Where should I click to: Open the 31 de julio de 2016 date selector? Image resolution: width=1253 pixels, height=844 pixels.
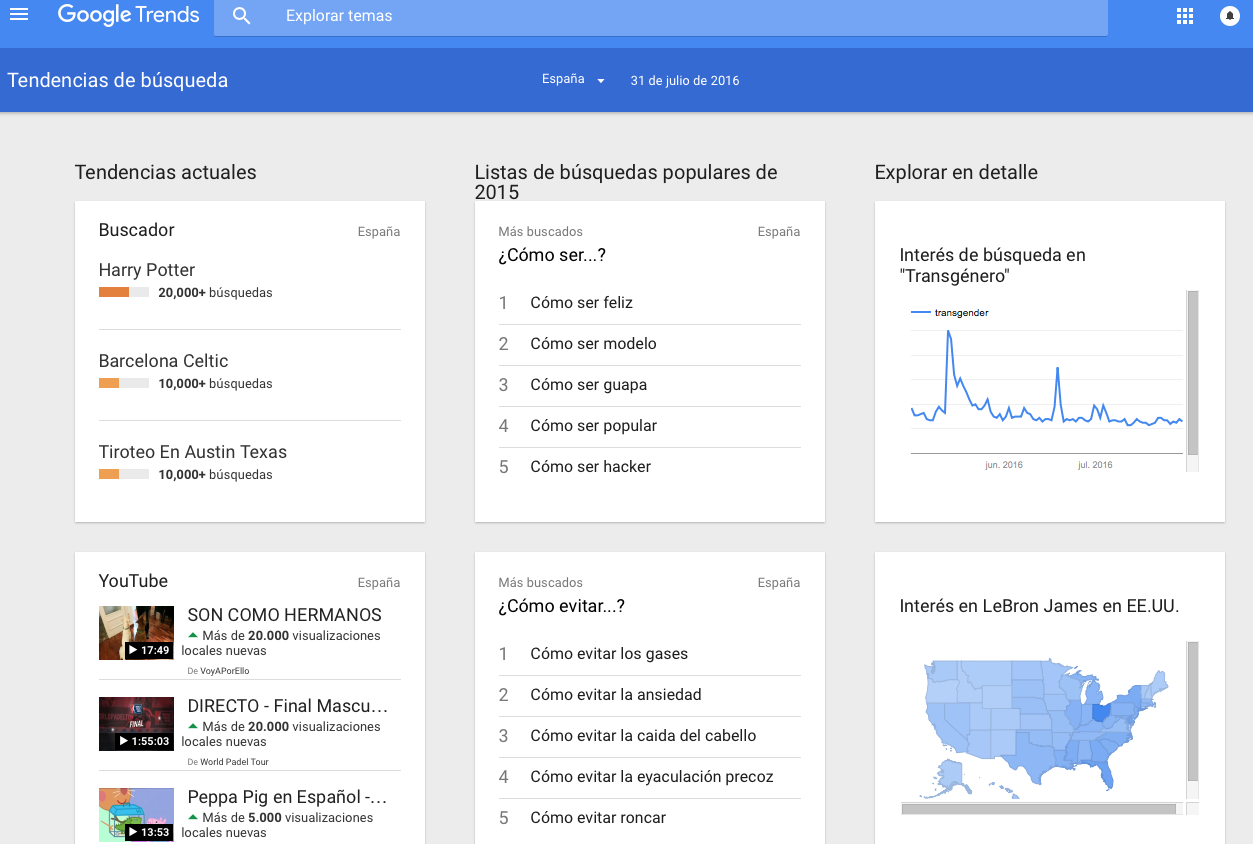(684, 81)
